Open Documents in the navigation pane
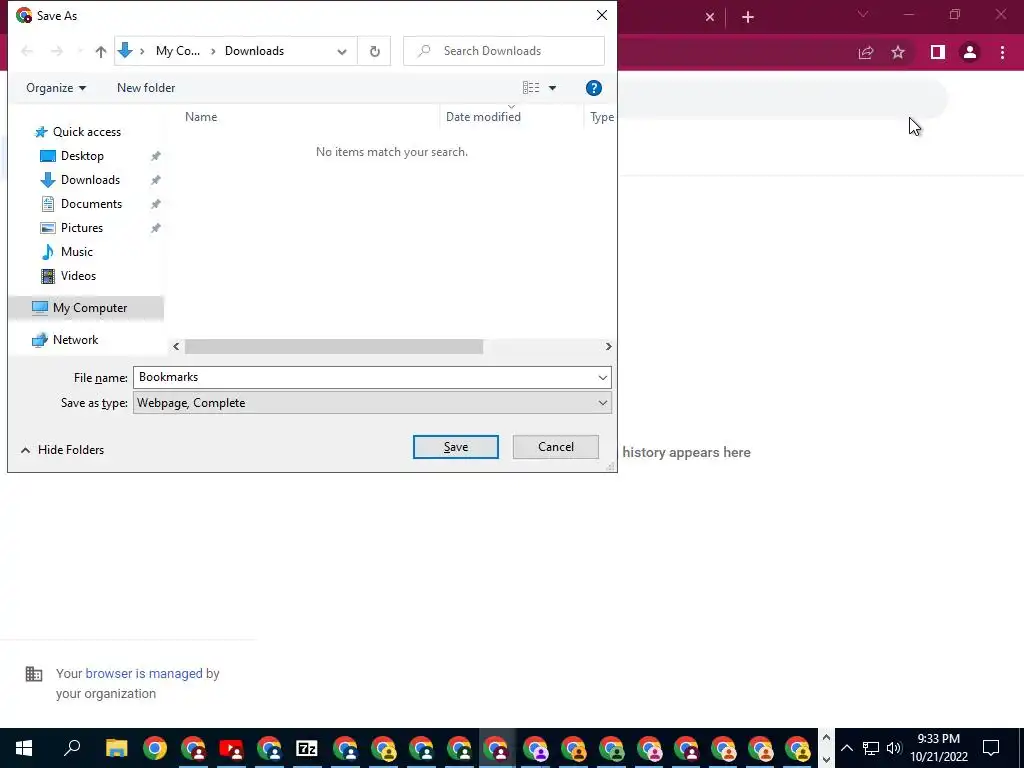This screenshot has width=1024, height=768. click(x=91, y=204)
